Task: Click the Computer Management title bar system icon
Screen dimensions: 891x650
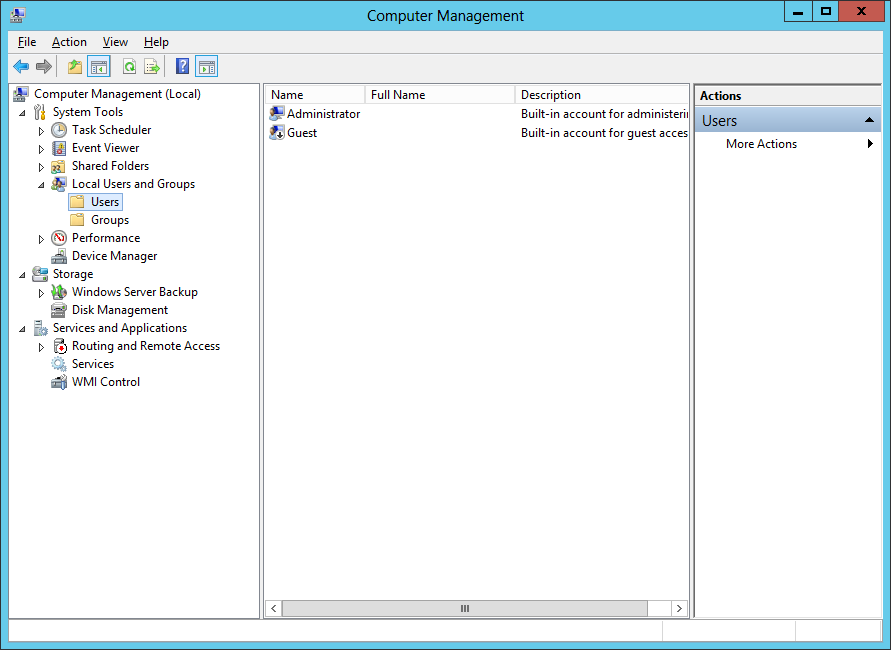Action: click(17, 15)
